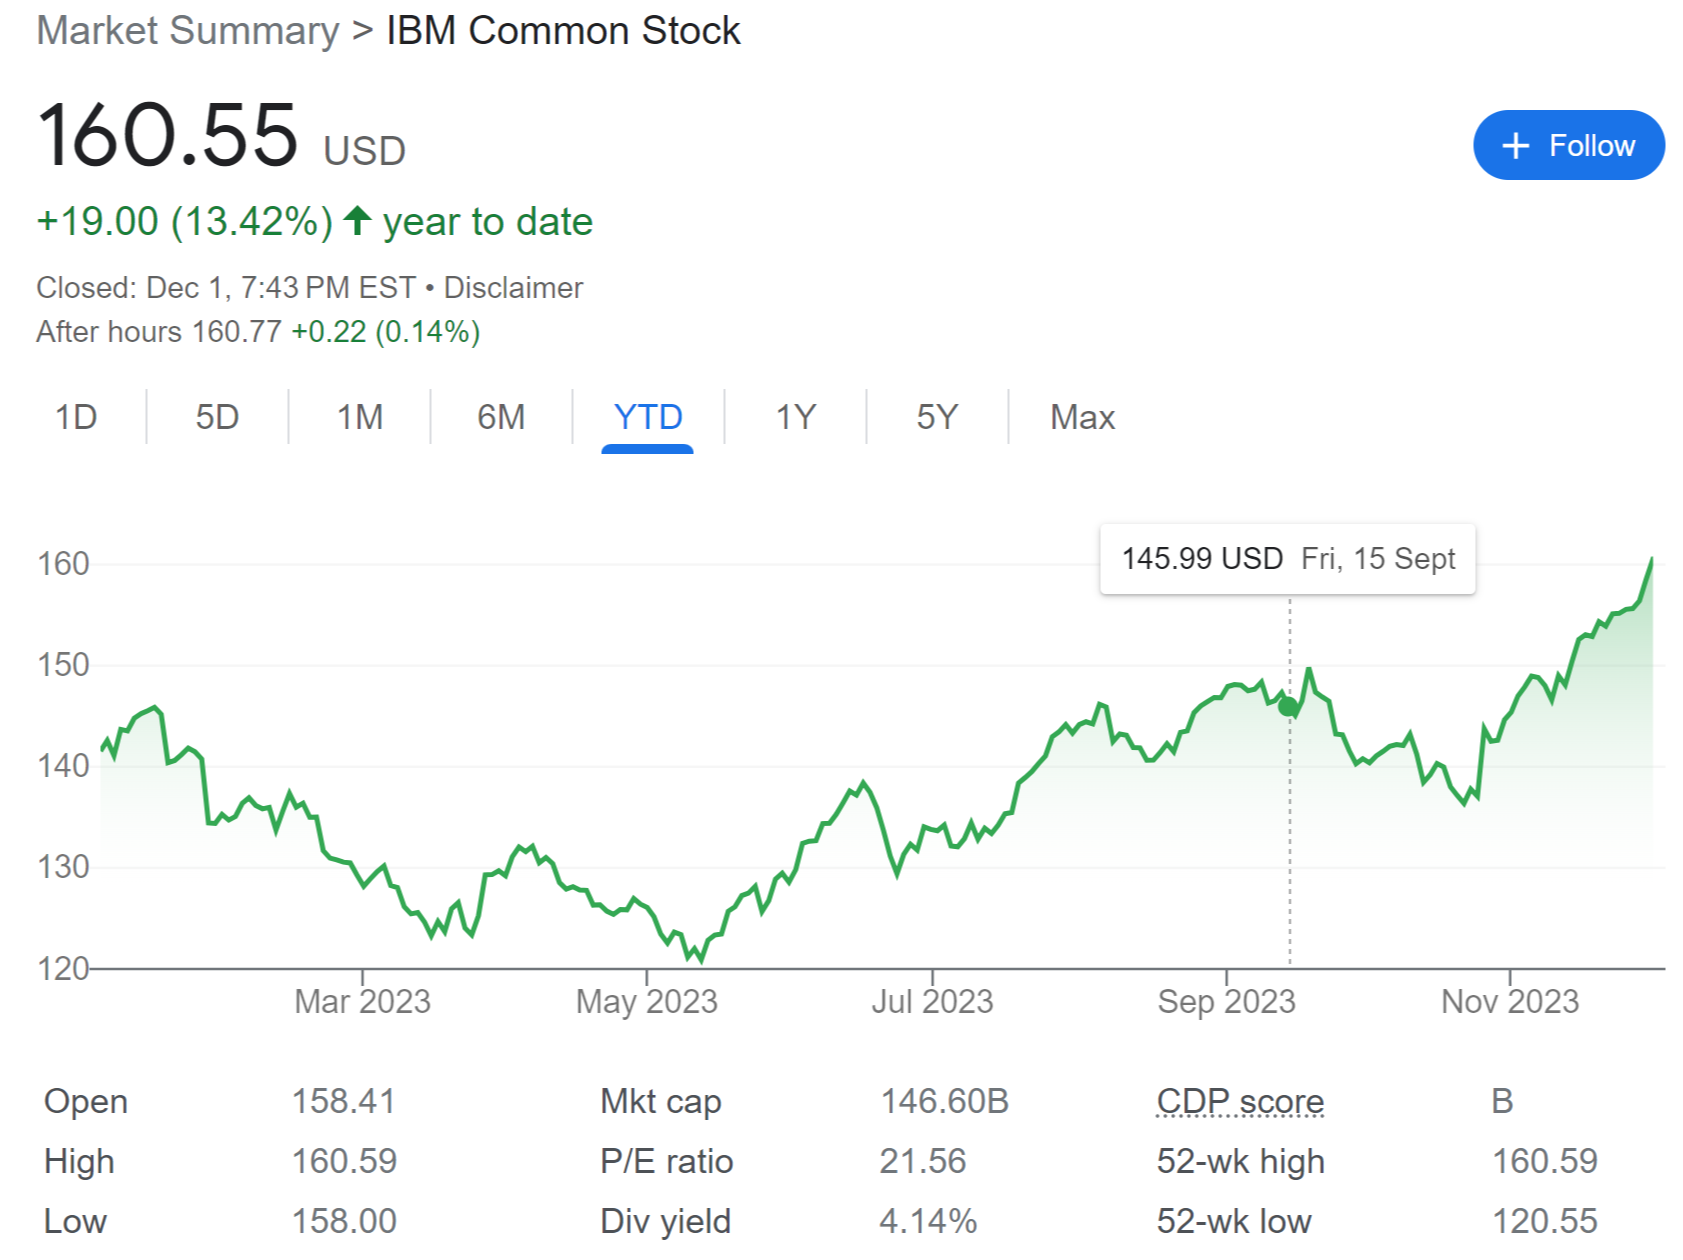Switch to the 1Y chart view
The width and height of the screenshot is (1683, 1260).
tap(796, 417)
